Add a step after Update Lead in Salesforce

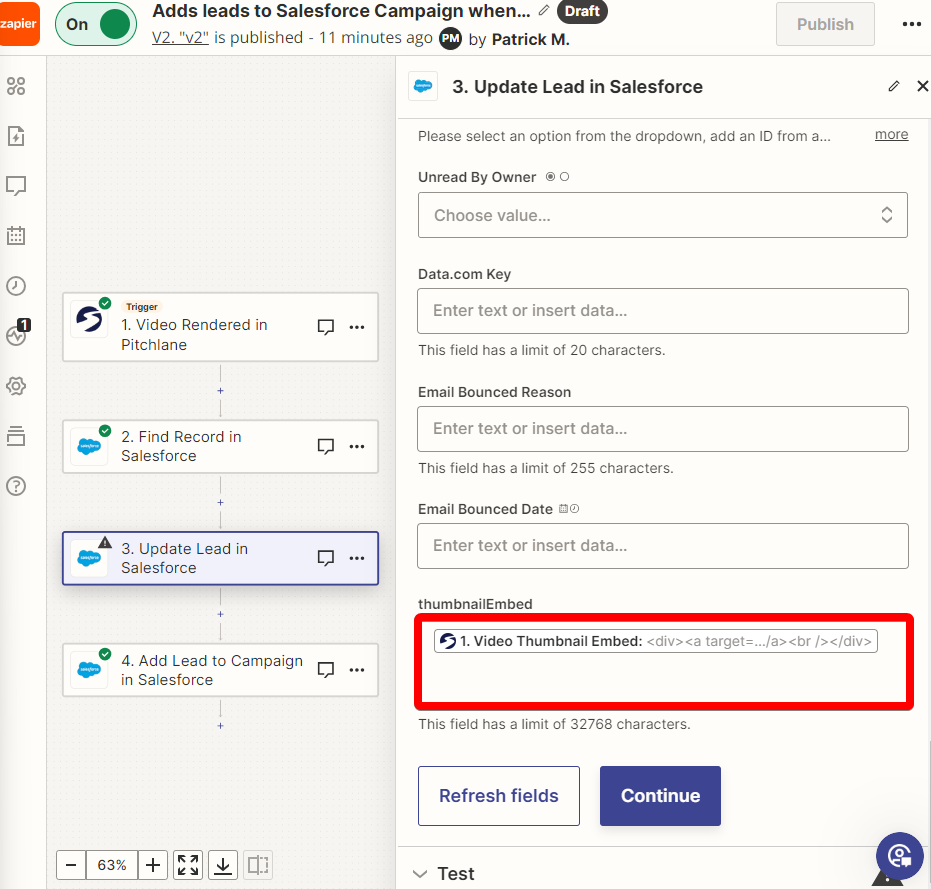[220, 614]
